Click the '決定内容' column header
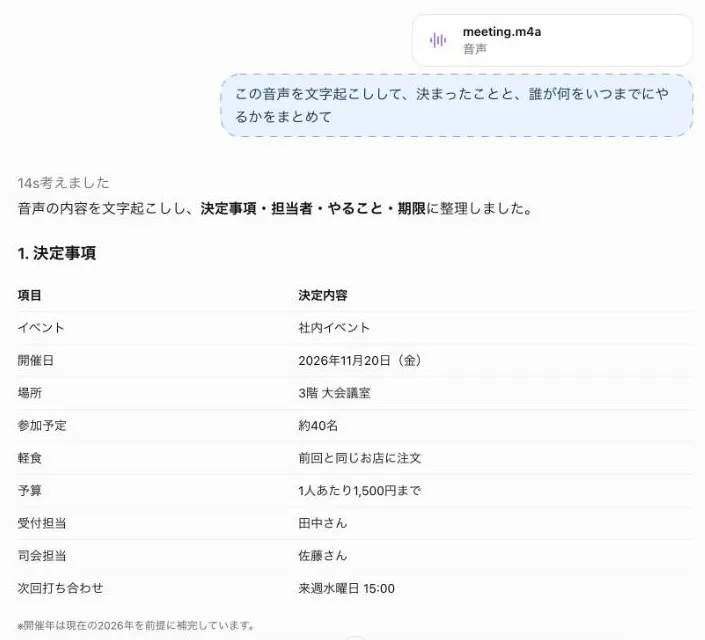This screenshot has width=705, height=640. [x=323, y=295]
